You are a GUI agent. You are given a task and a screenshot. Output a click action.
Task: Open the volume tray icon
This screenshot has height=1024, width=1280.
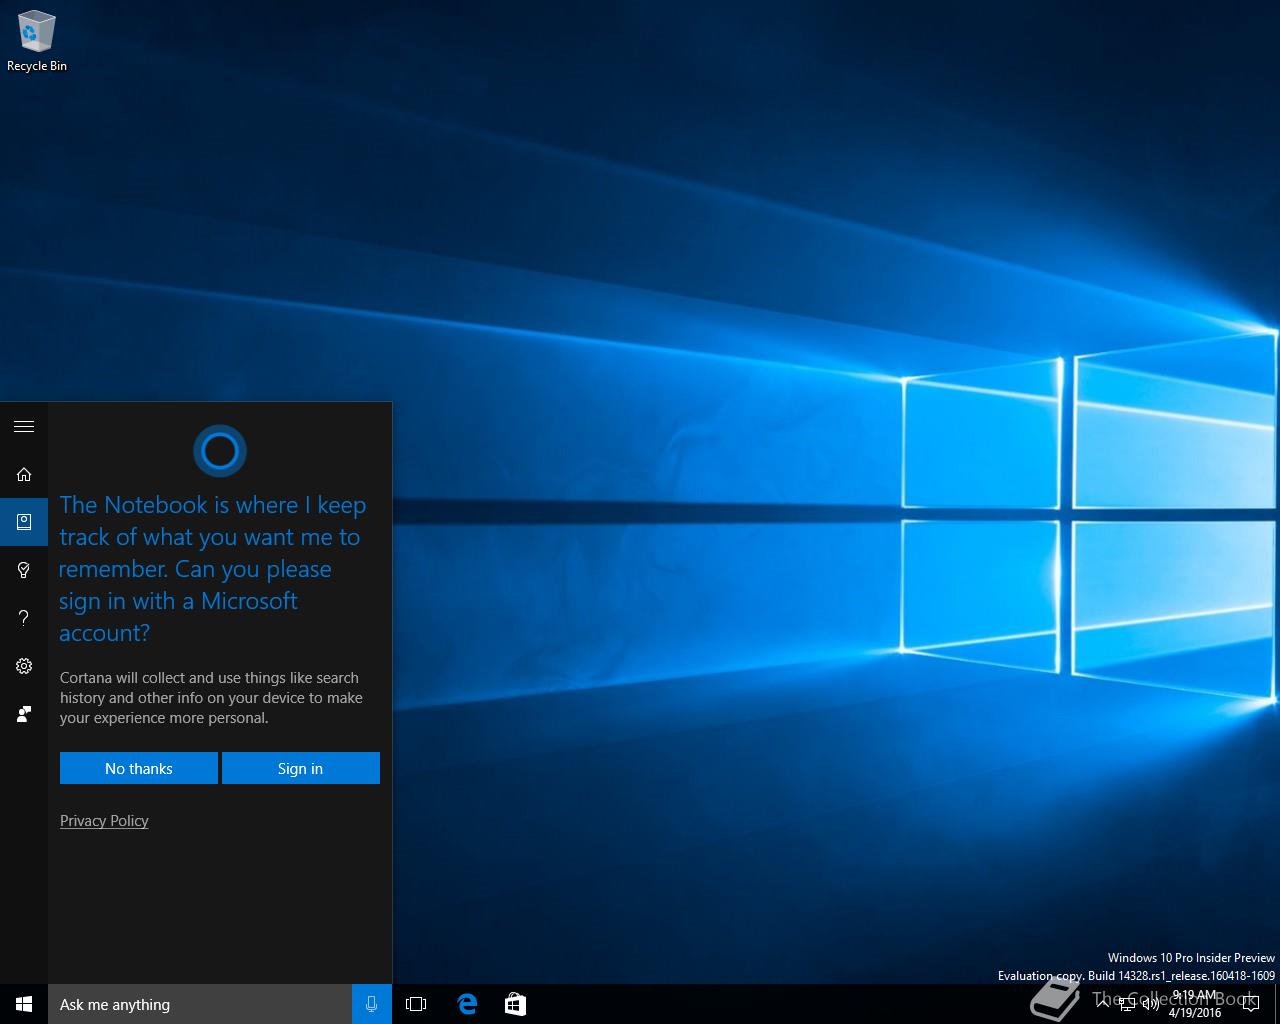click(x=1151, y=1005)
